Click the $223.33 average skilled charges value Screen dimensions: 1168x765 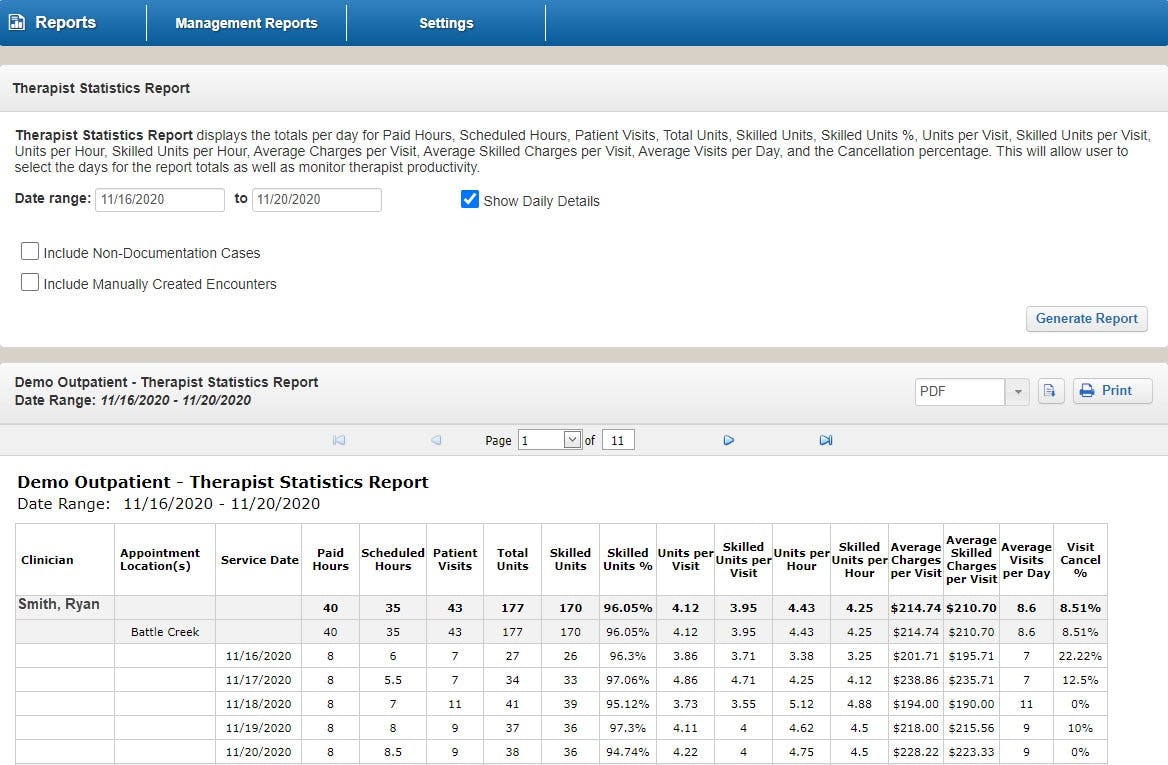pos(971,752)
